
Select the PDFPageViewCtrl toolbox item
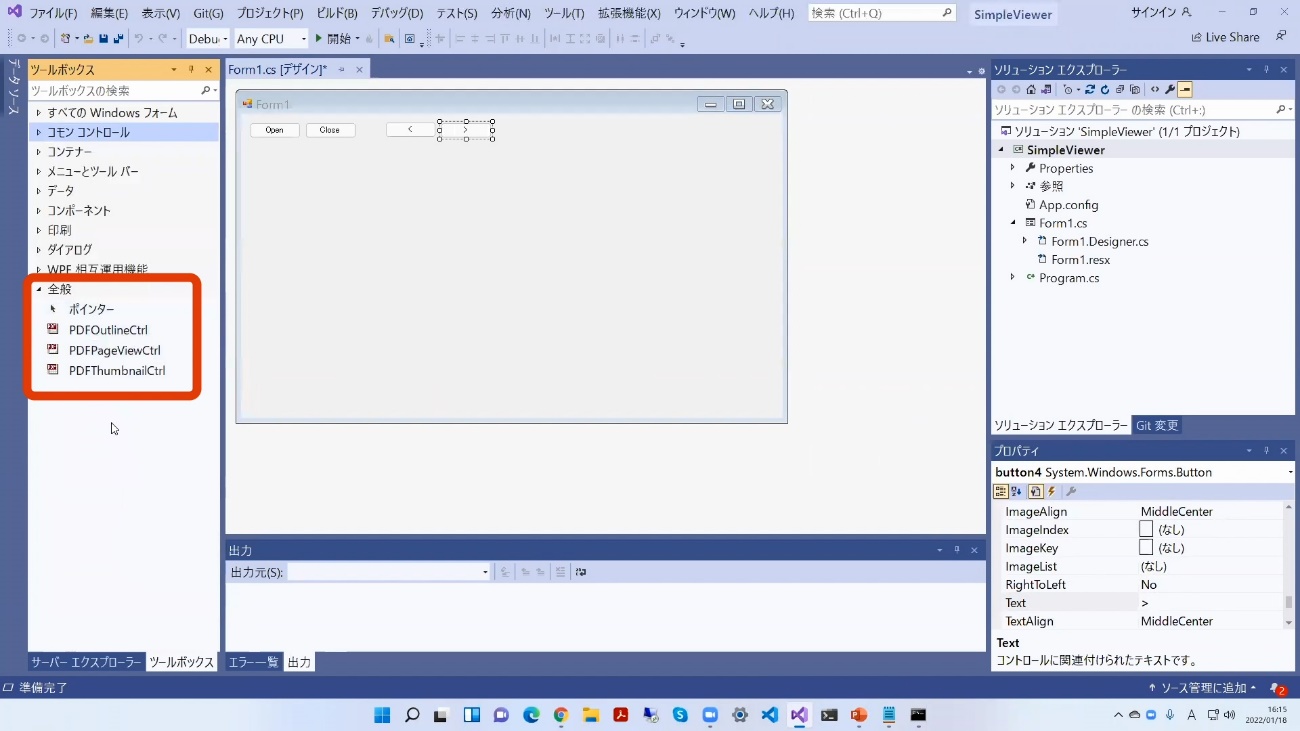(114, 350)
